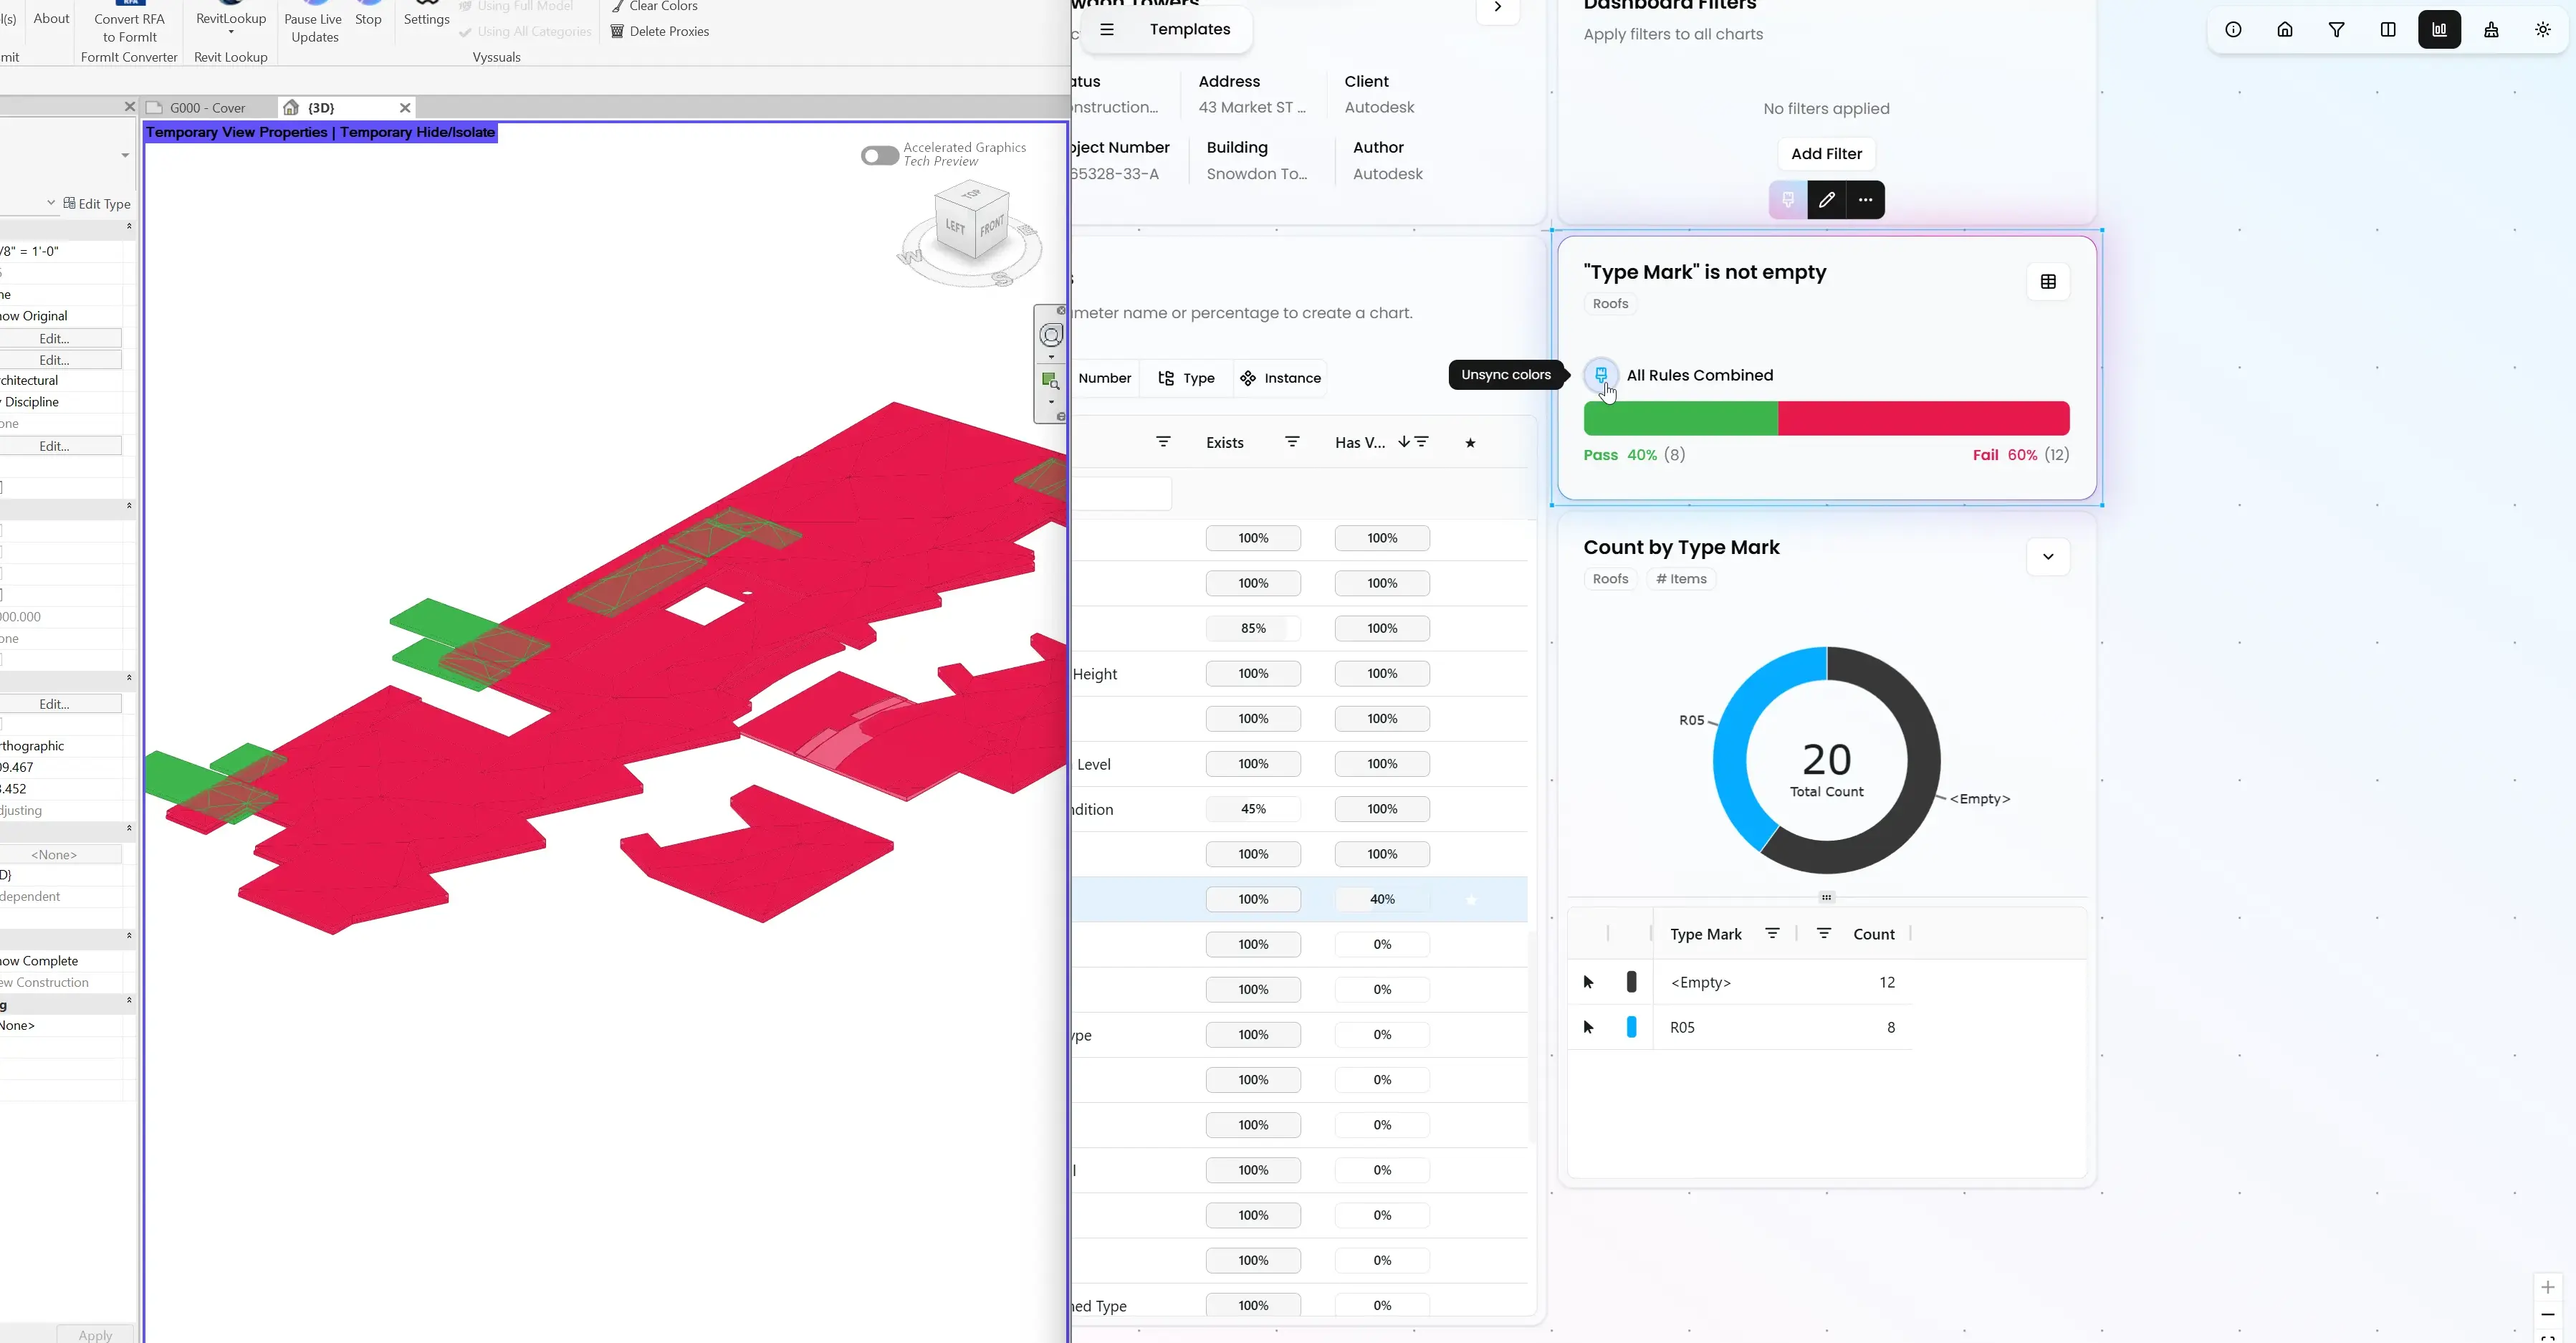
Task: Switch to the G000 - Cover tab
Action: [207, 108]
